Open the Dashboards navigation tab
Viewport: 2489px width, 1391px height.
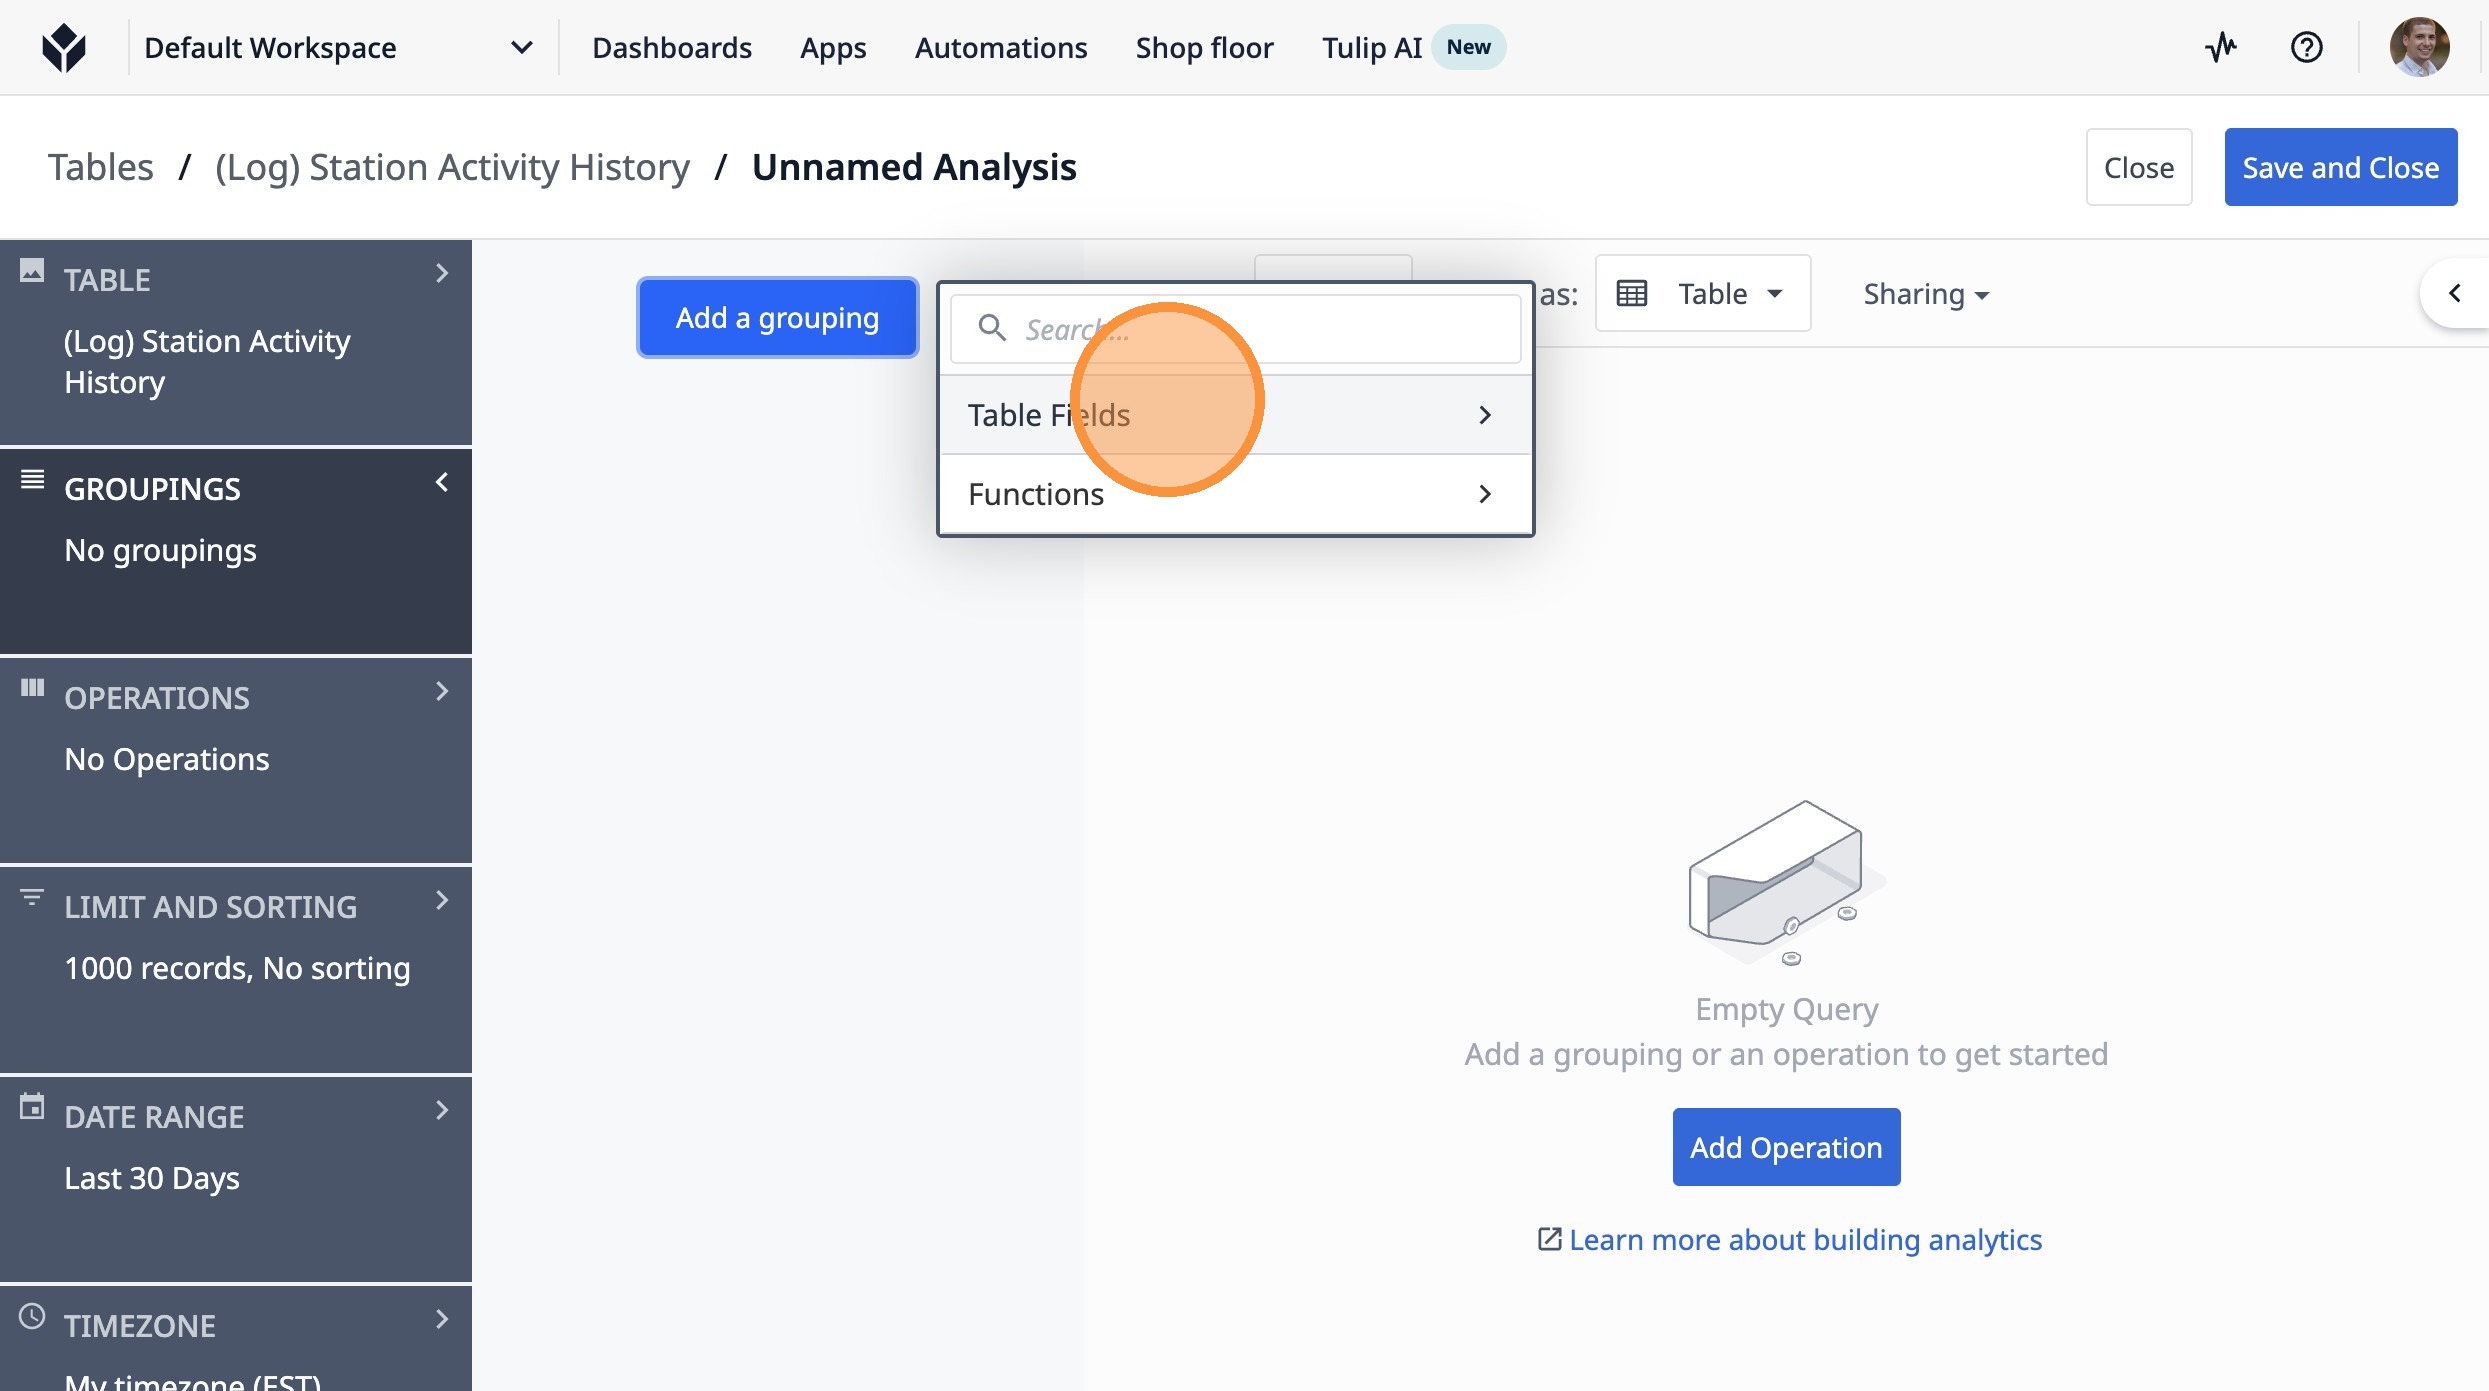point(671,47)
